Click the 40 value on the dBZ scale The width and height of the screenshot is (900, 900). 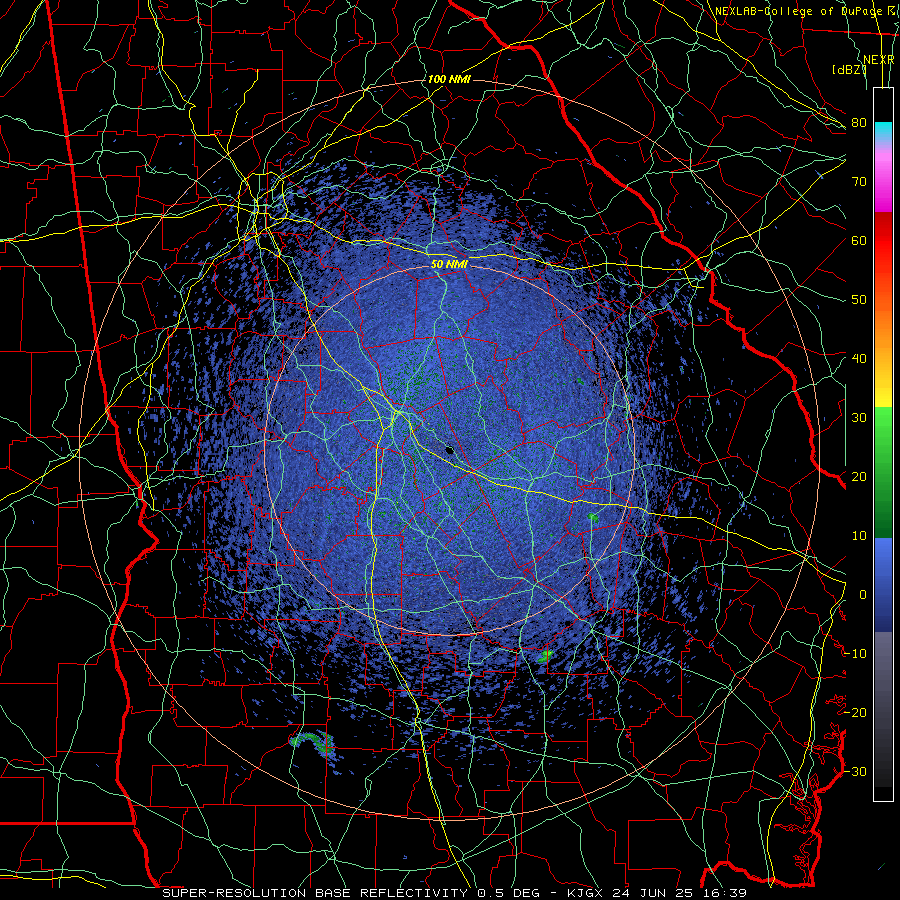[x=859, y=359]
